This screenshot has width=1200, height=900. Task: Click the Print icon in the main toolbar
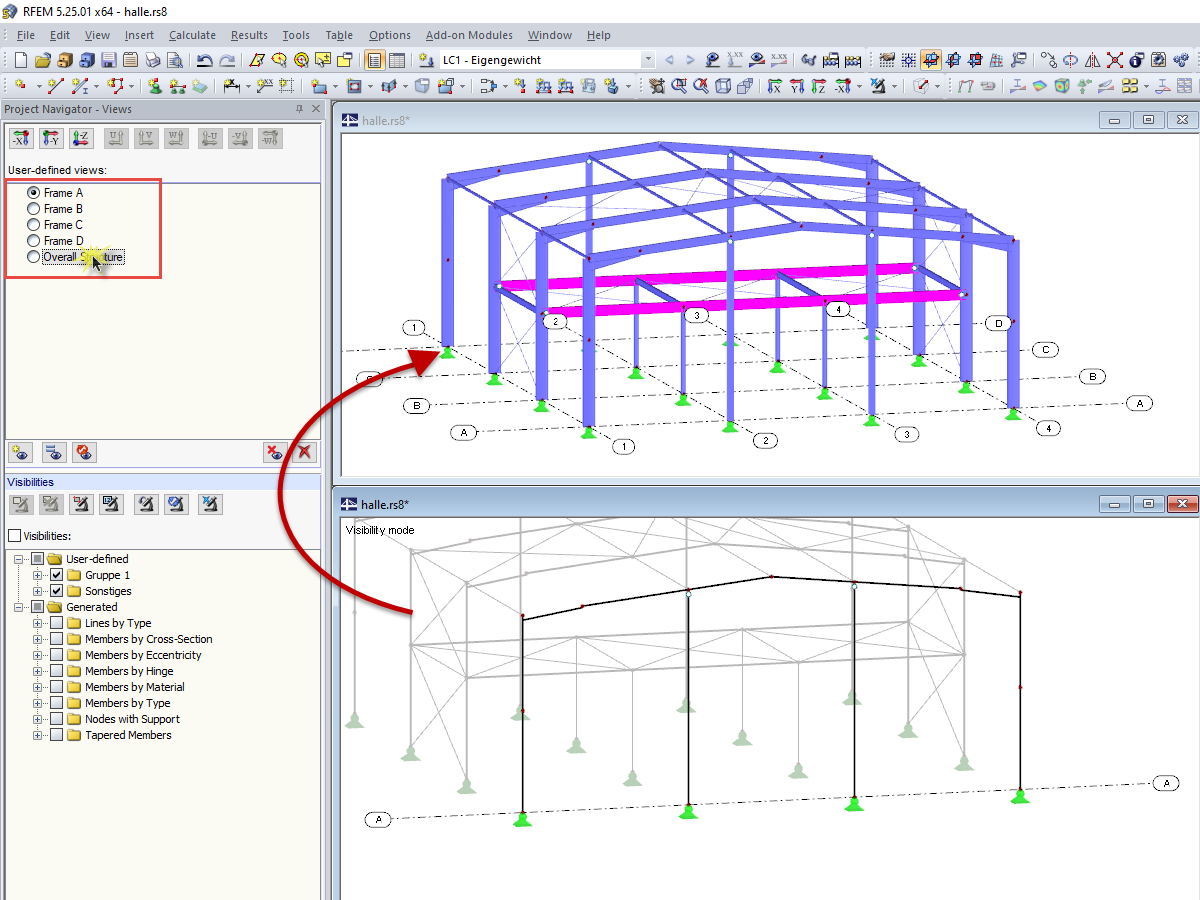(x=152, y=60)
